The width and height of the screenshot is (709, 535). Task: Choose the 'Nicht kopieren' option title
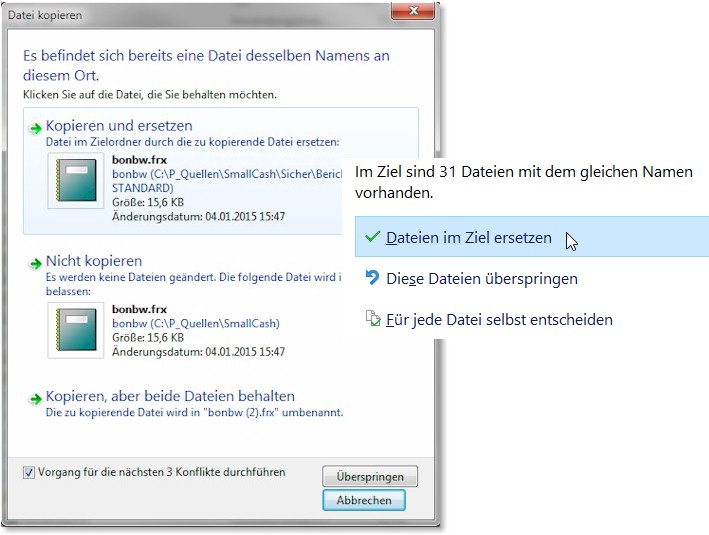94,261
